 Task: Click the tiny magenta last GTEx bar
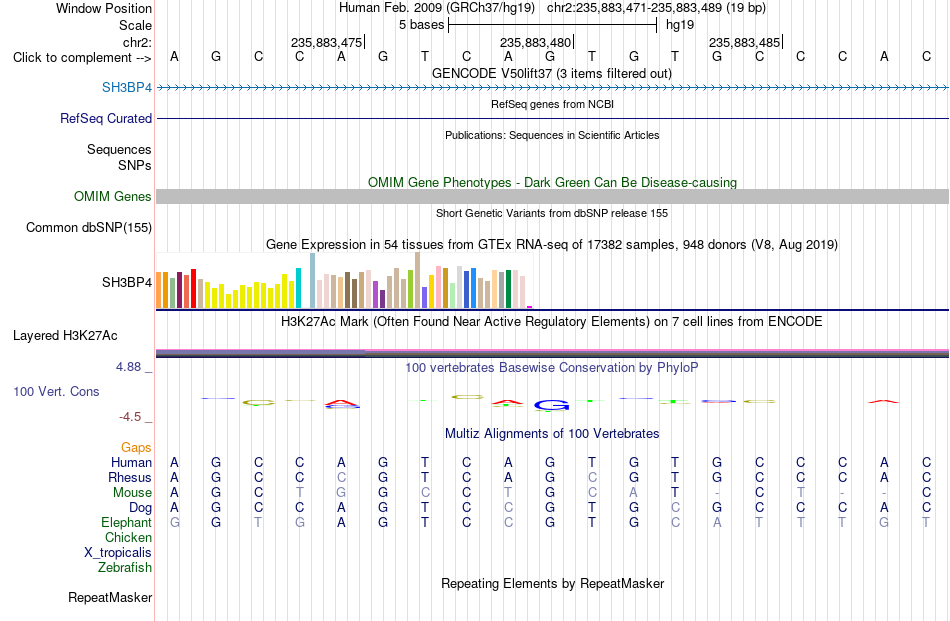click(x=530, y=307)
